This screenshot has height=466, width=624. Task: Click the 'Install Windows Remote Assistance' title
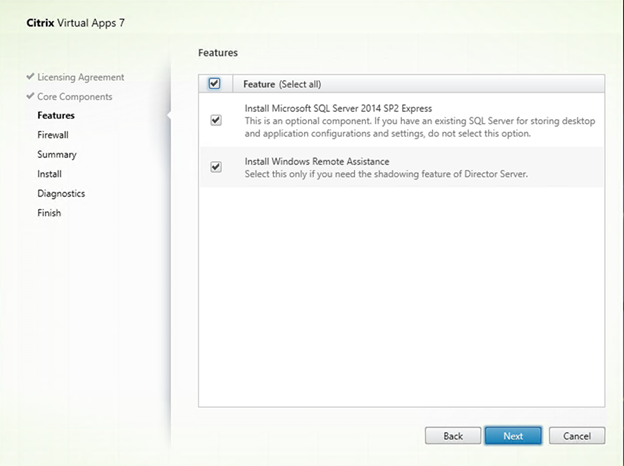[x=317, y=162]
